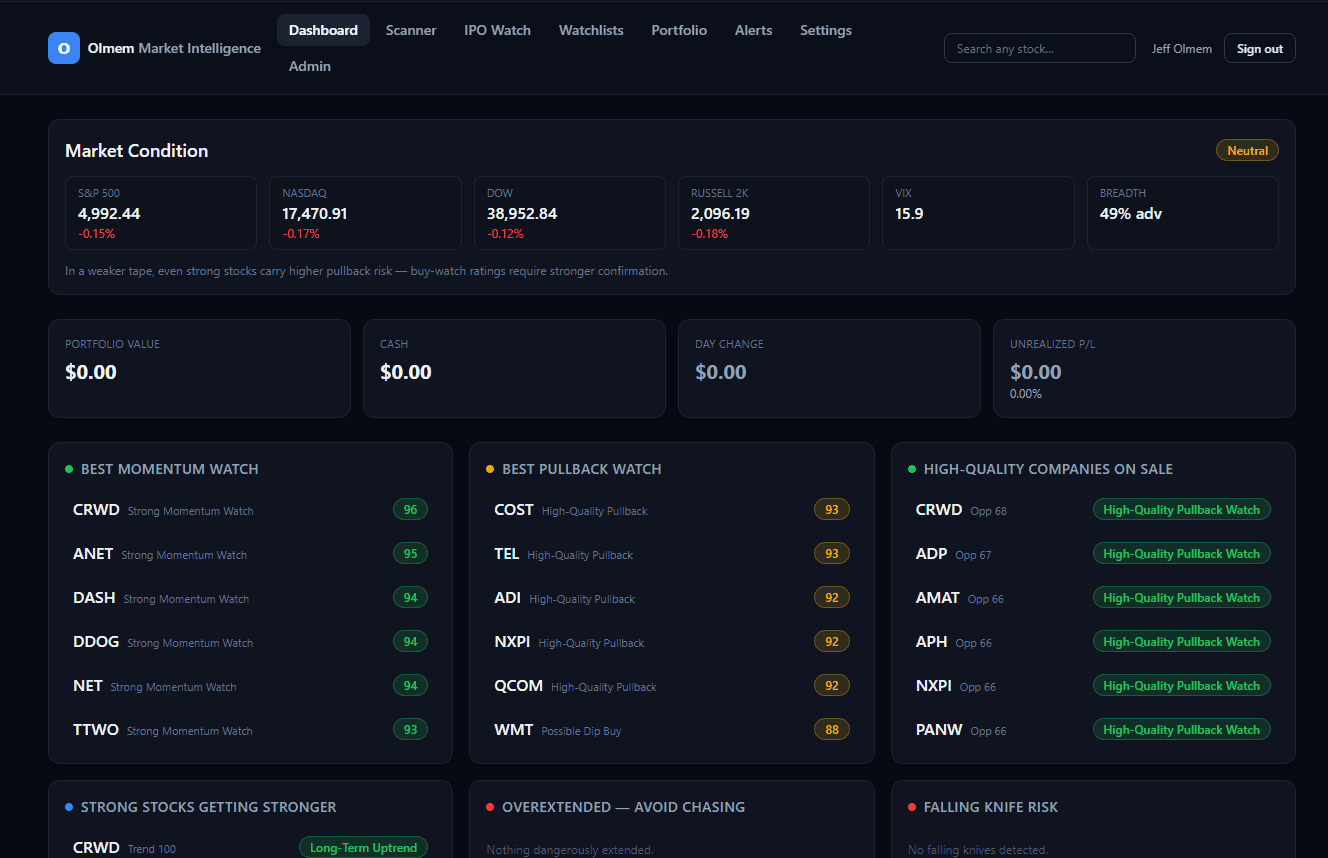
Task: Open ADP Opp 67 row
Action: (1093, 554)
